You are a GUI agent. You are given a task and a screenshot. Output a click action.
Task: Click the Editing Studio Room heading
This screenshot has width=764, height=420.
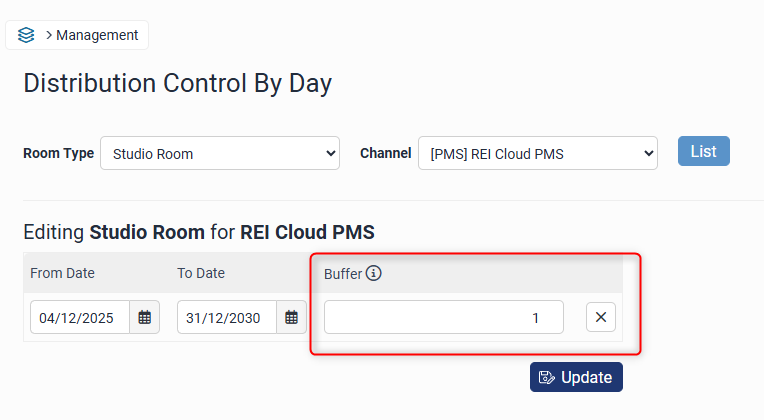point(199,233)
